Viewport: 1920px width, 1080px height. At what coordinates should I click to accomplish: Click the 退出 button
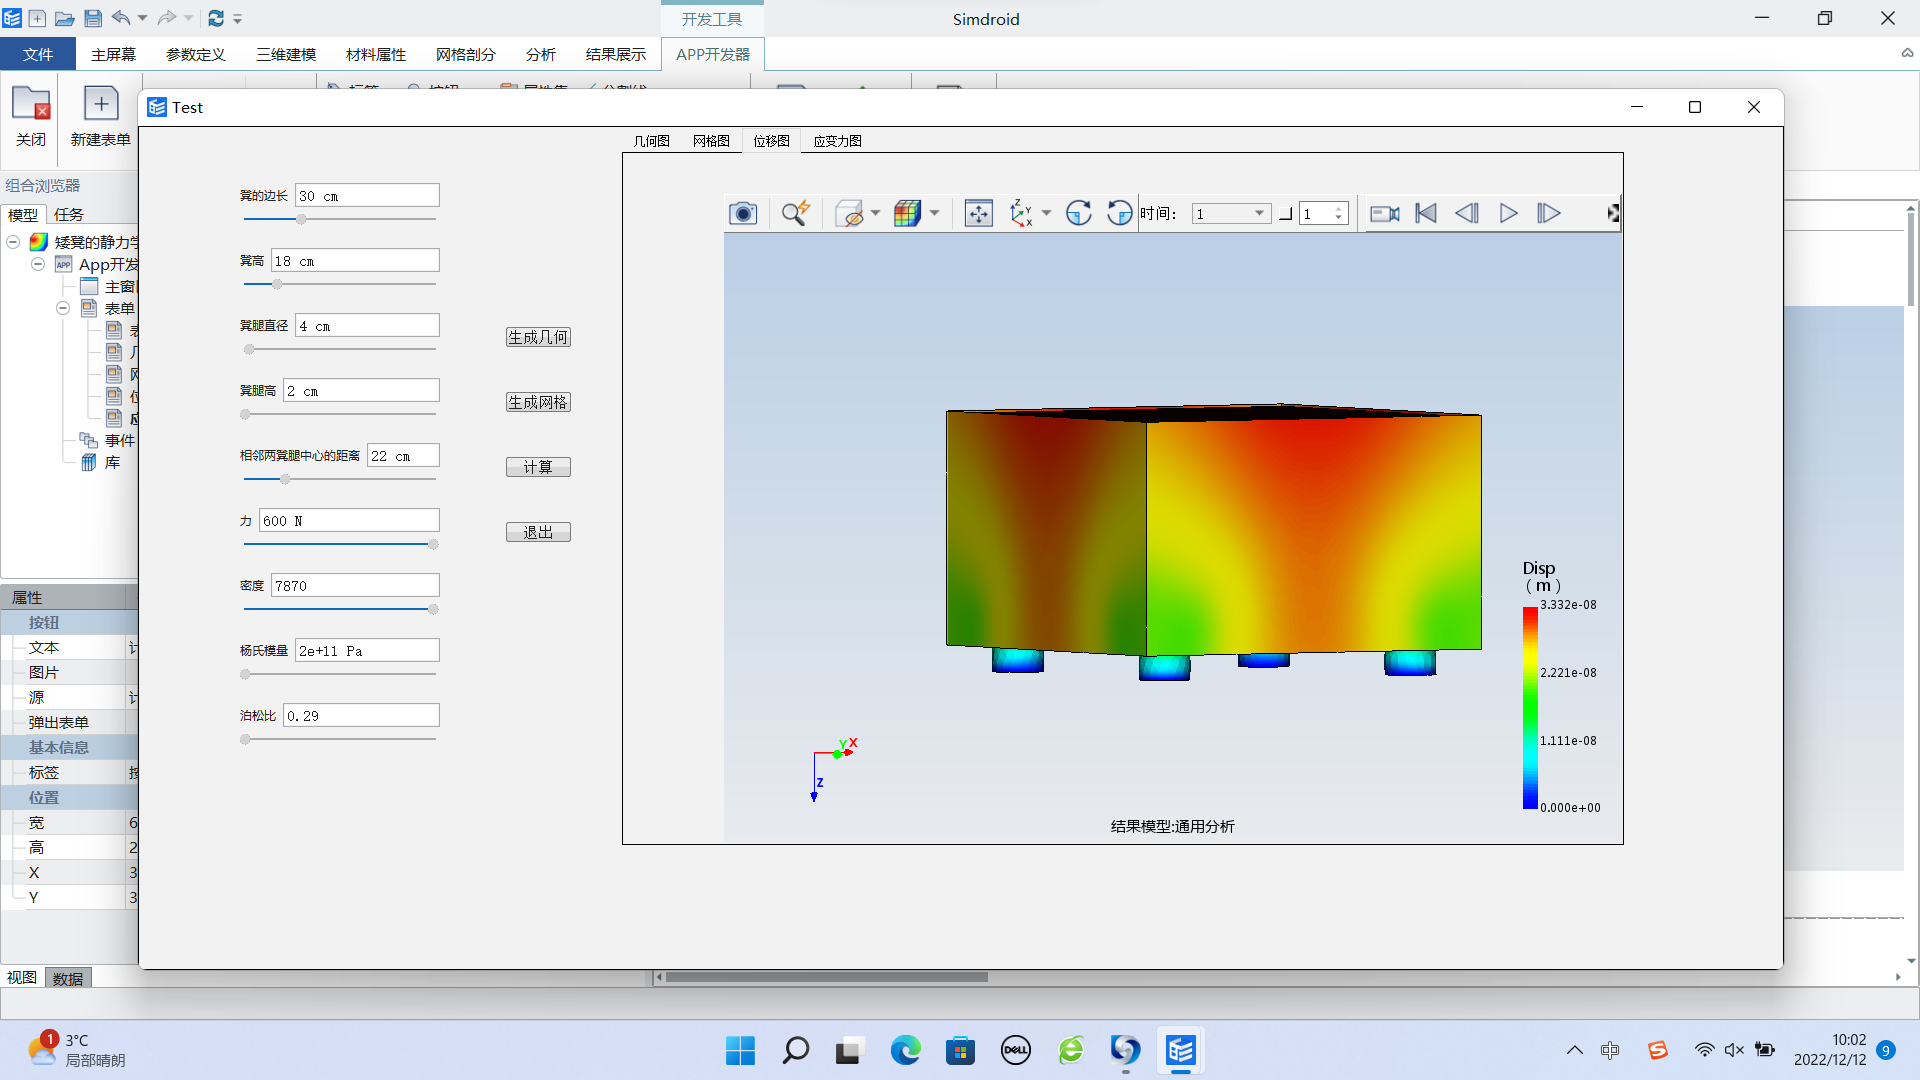click(x=538, y=532)
